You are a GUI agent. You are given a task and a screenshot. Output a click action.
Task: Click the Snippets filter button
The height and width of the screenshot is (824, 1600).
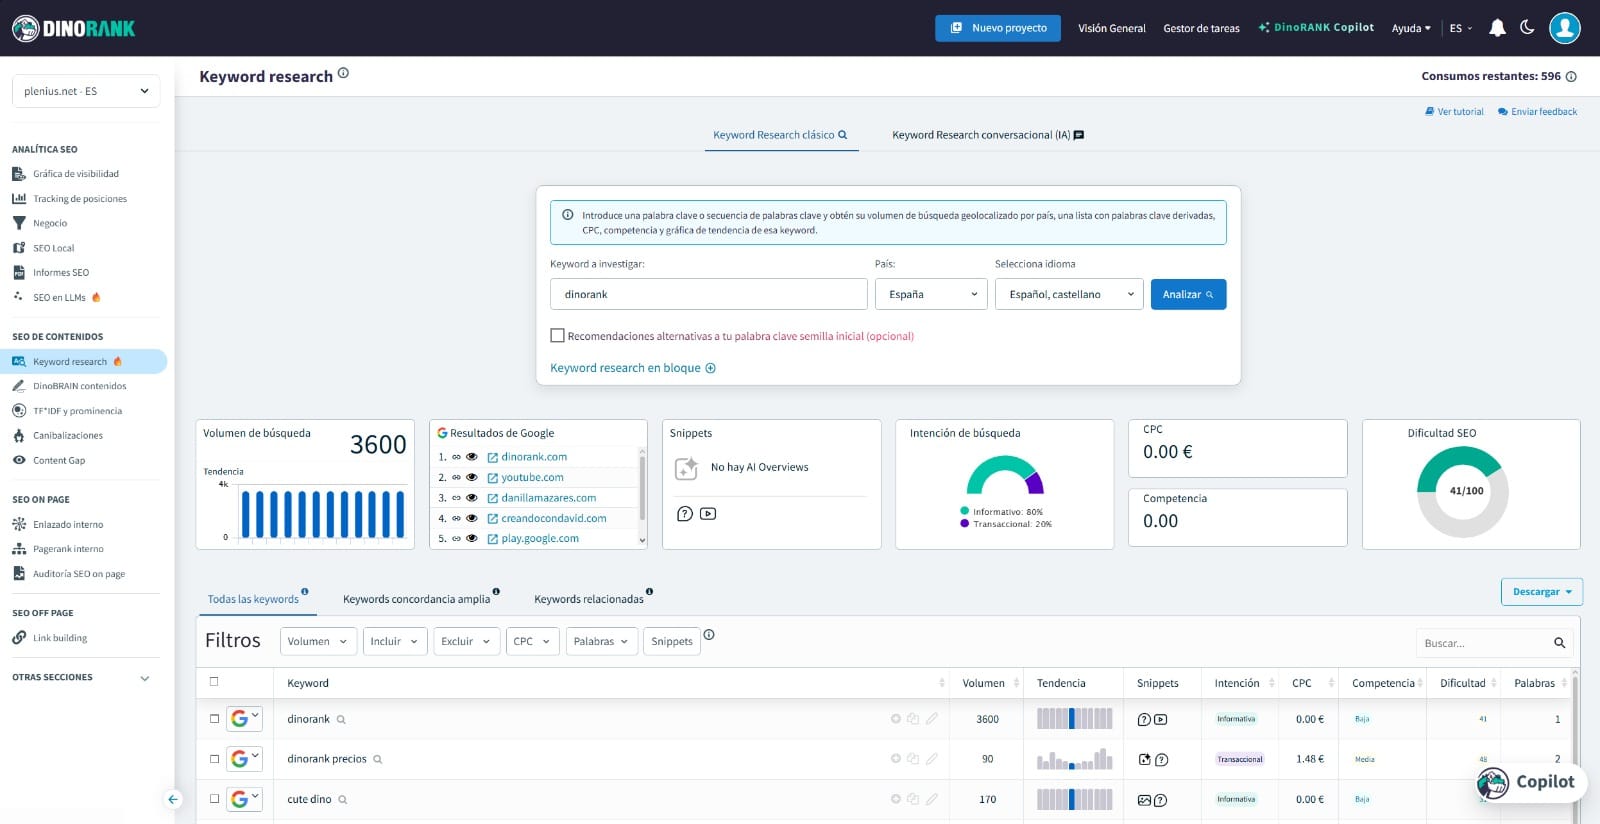click(x=672, y=641)
